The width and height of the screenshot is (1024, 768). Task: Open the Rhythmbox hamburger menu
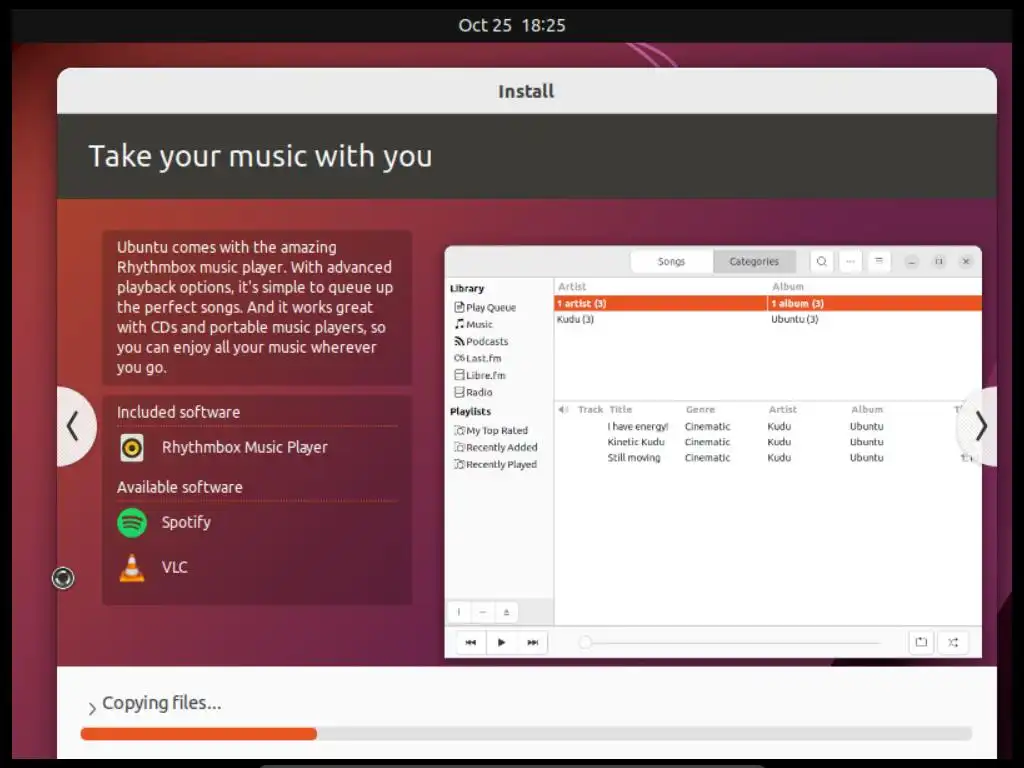click(x=879, y=261)
